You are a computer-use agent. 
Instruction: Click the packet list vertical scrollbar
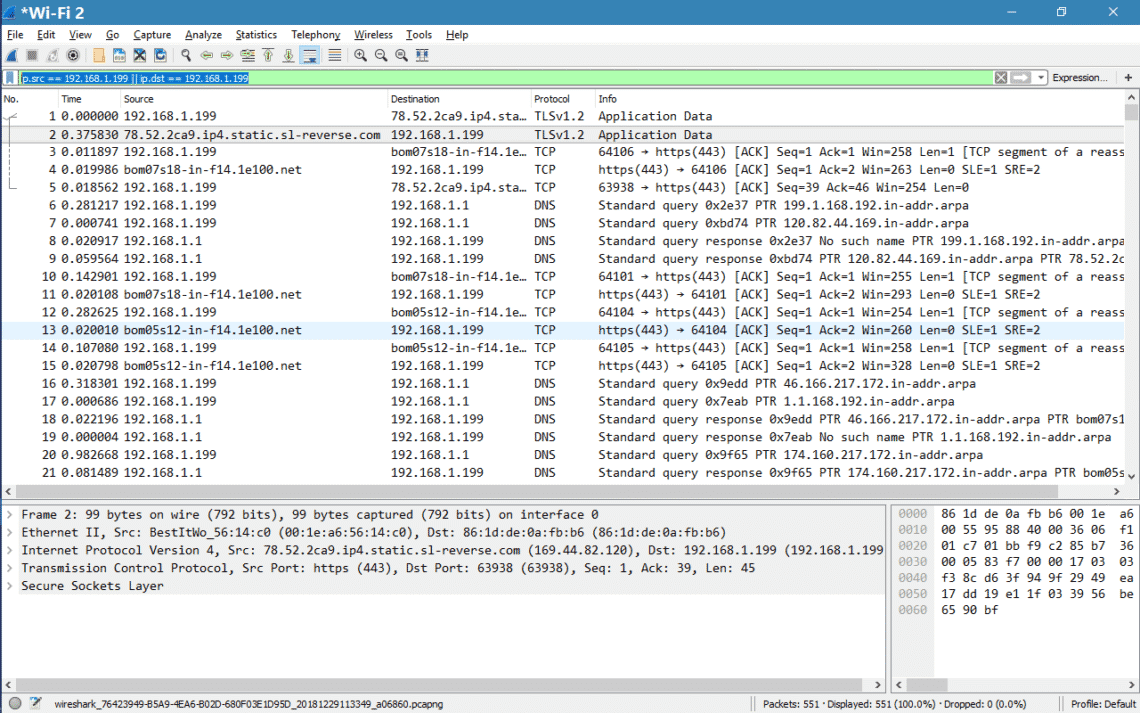point(1131,287)
